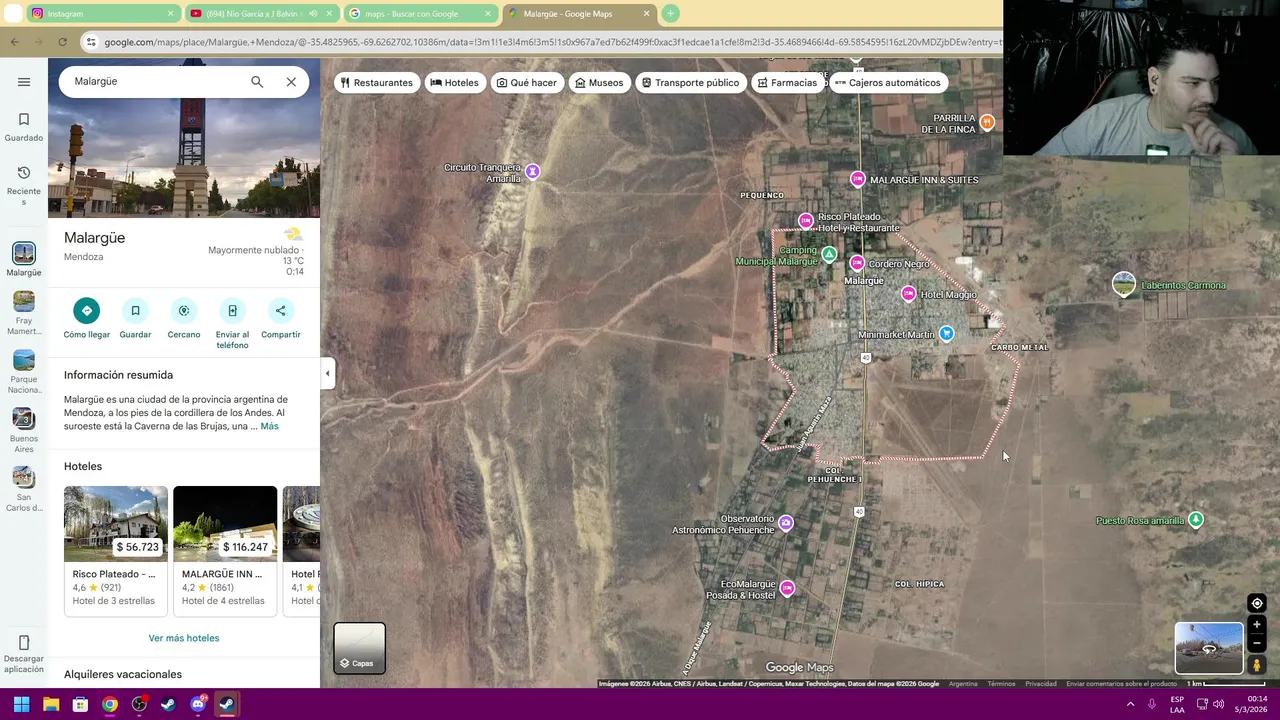Open Guardado in the sidebar

24,127
